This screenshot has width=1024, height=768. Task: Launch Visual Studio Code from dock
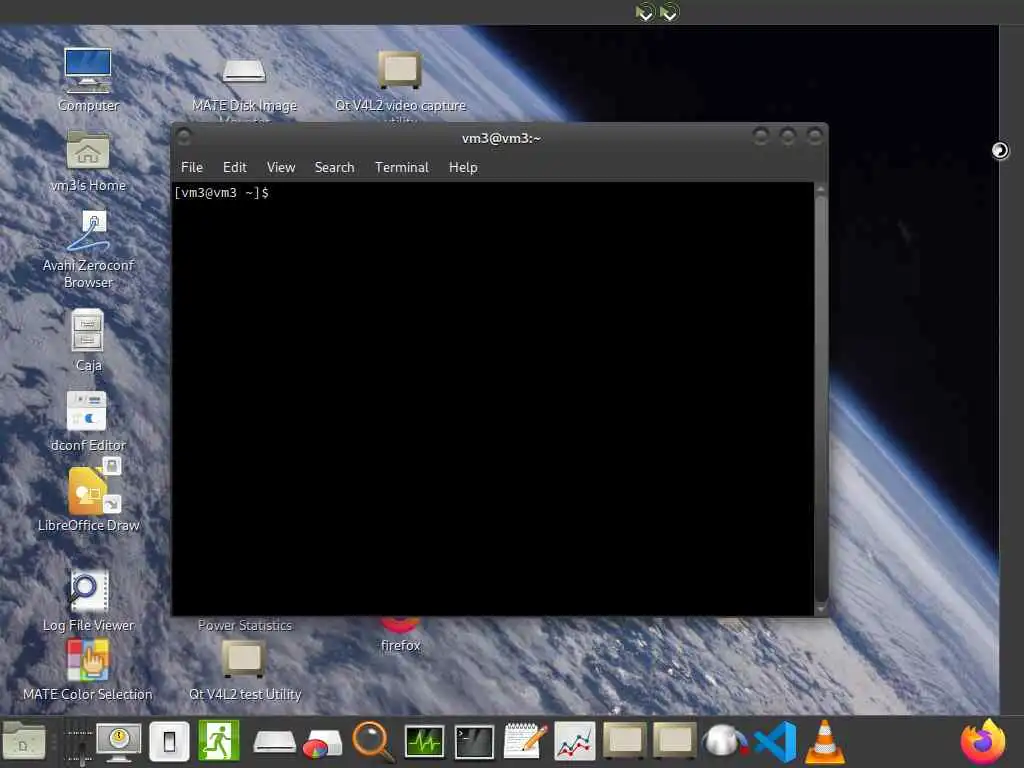(x=775, y=743)
